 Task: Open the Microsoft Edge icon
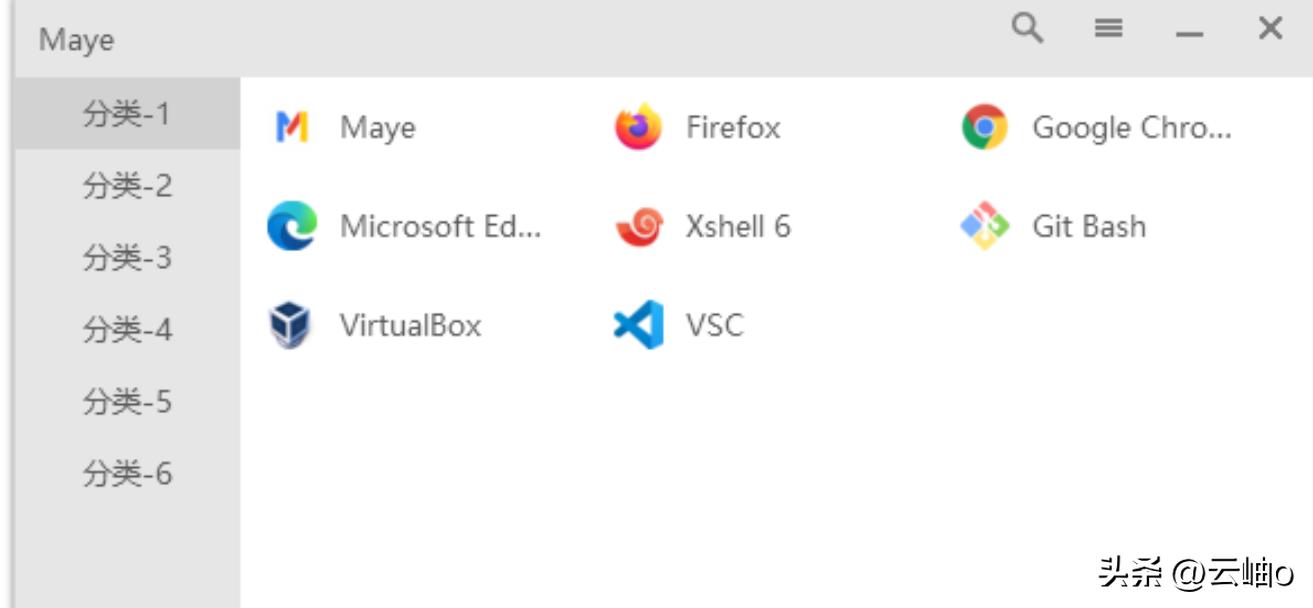(291, 226)
